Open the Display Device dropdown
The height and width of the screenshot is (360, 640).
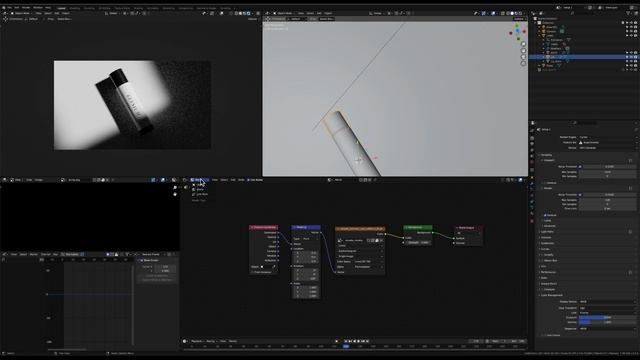click(607, 302)
